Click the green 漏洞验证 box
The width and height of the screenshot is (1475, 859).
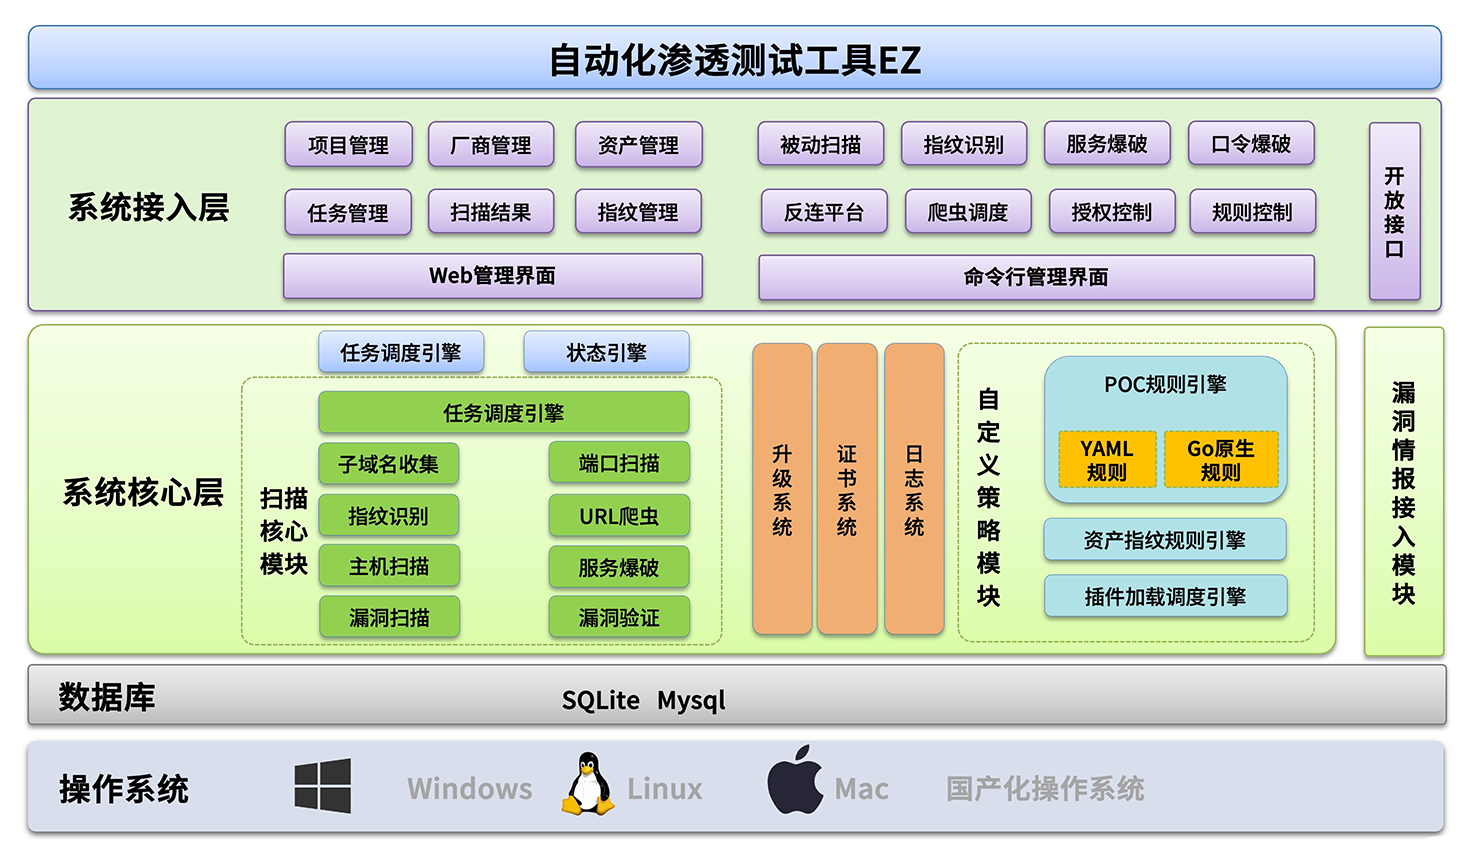[x=619, y=618]
